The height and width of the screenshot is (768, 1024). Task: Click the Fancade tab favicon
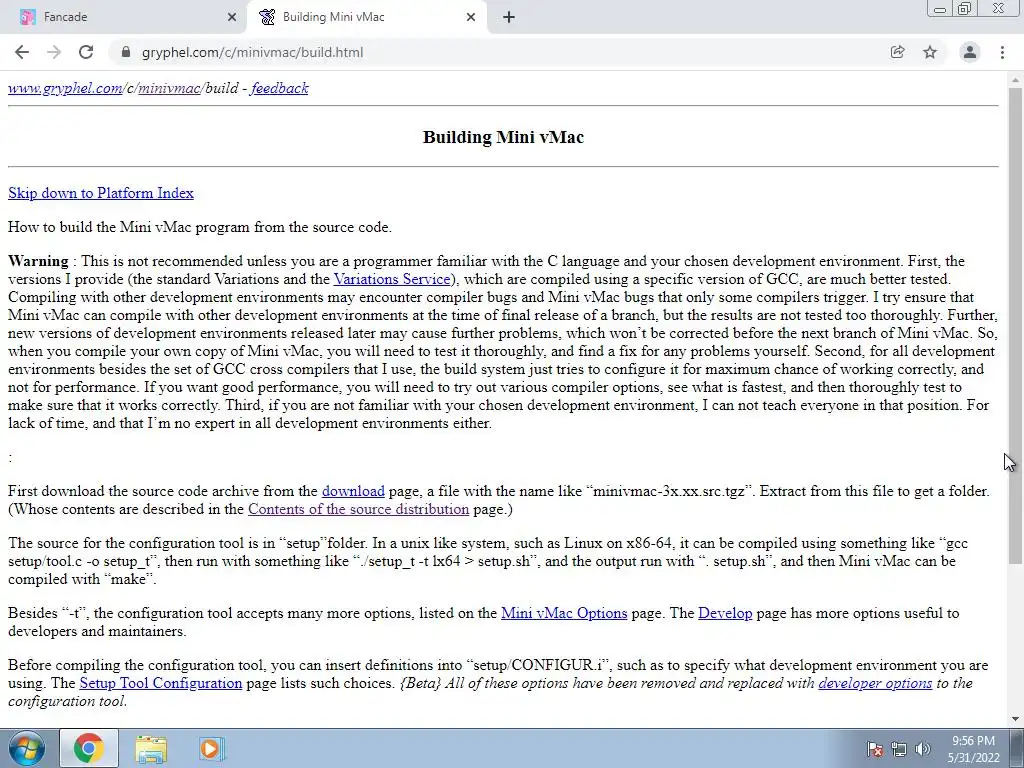[27, 17]
